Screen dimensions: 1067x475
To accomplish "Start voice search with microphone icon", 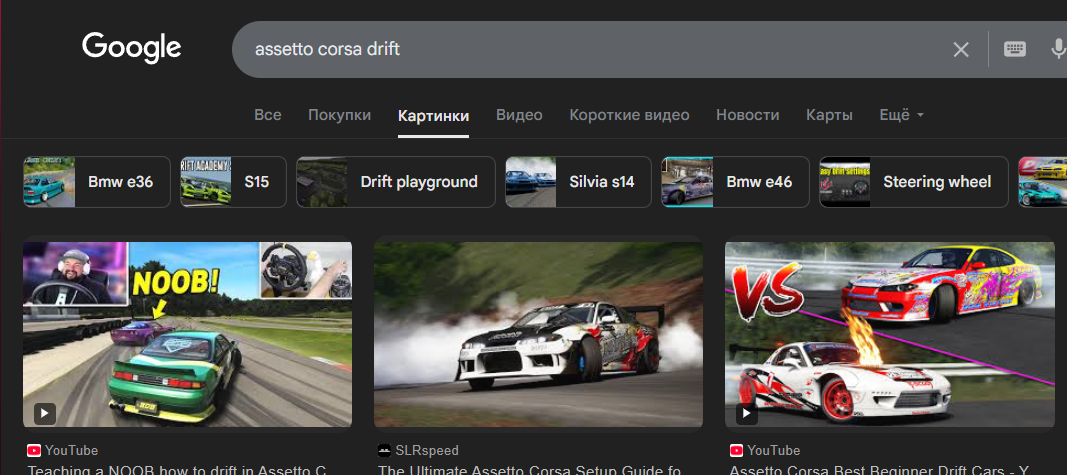I will pos(1058,49).
